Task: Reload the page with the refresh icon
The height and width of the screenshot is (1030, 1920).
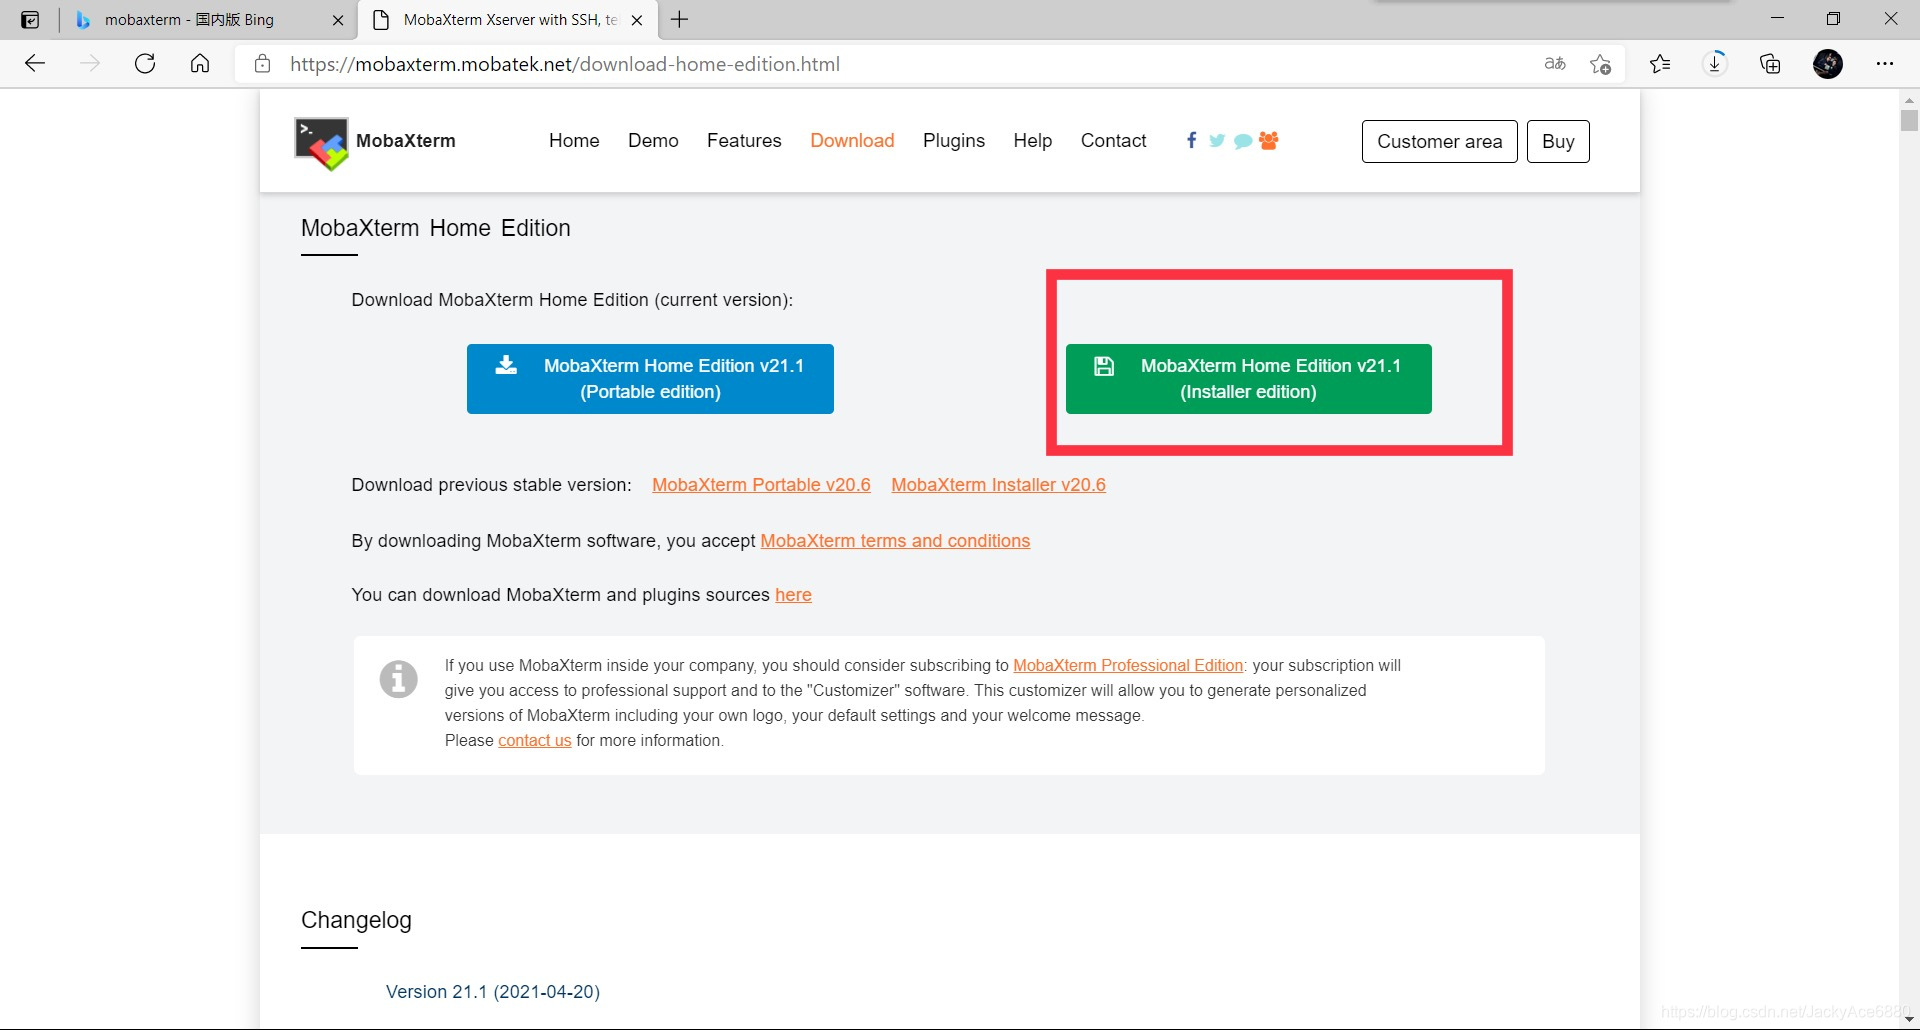Action: click(145, 64)
